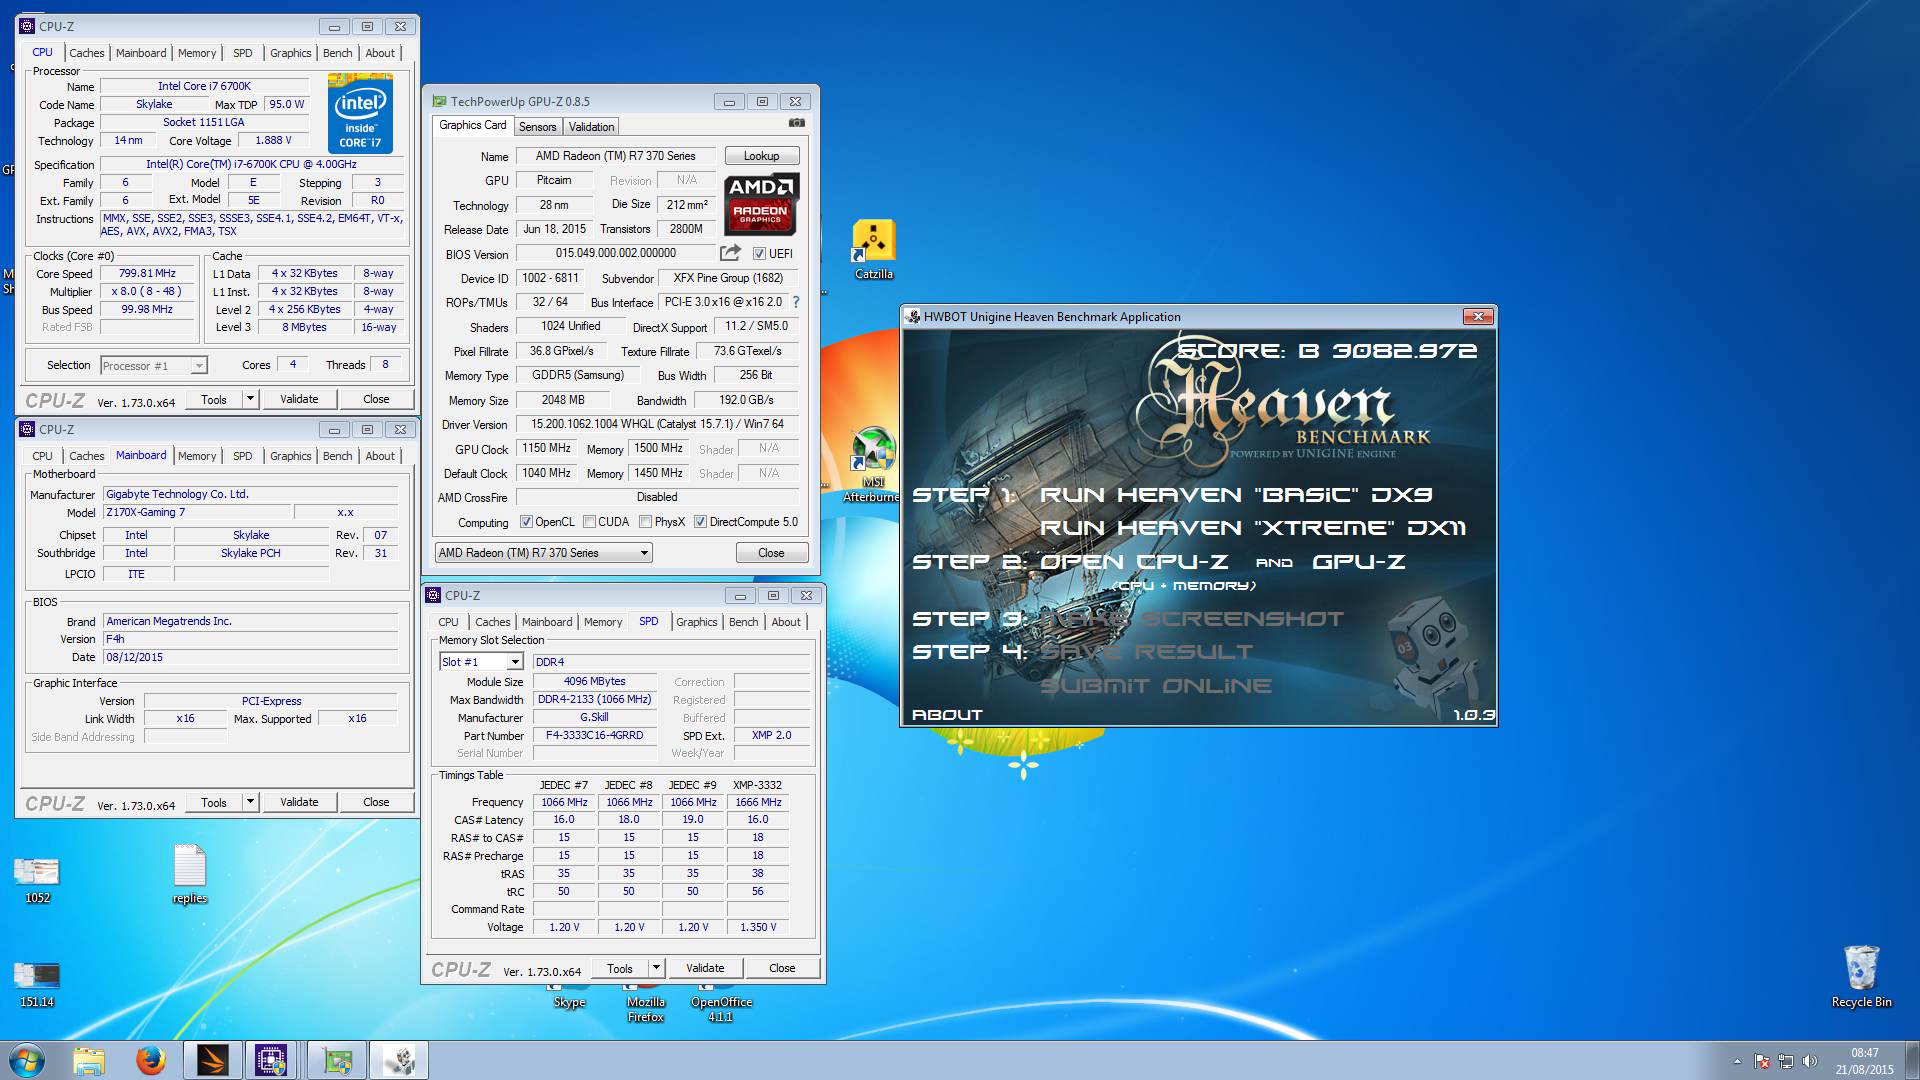Launch Firefox from the taskbar
This screenshot has height=1080, width=1920.
[151, 1060]
